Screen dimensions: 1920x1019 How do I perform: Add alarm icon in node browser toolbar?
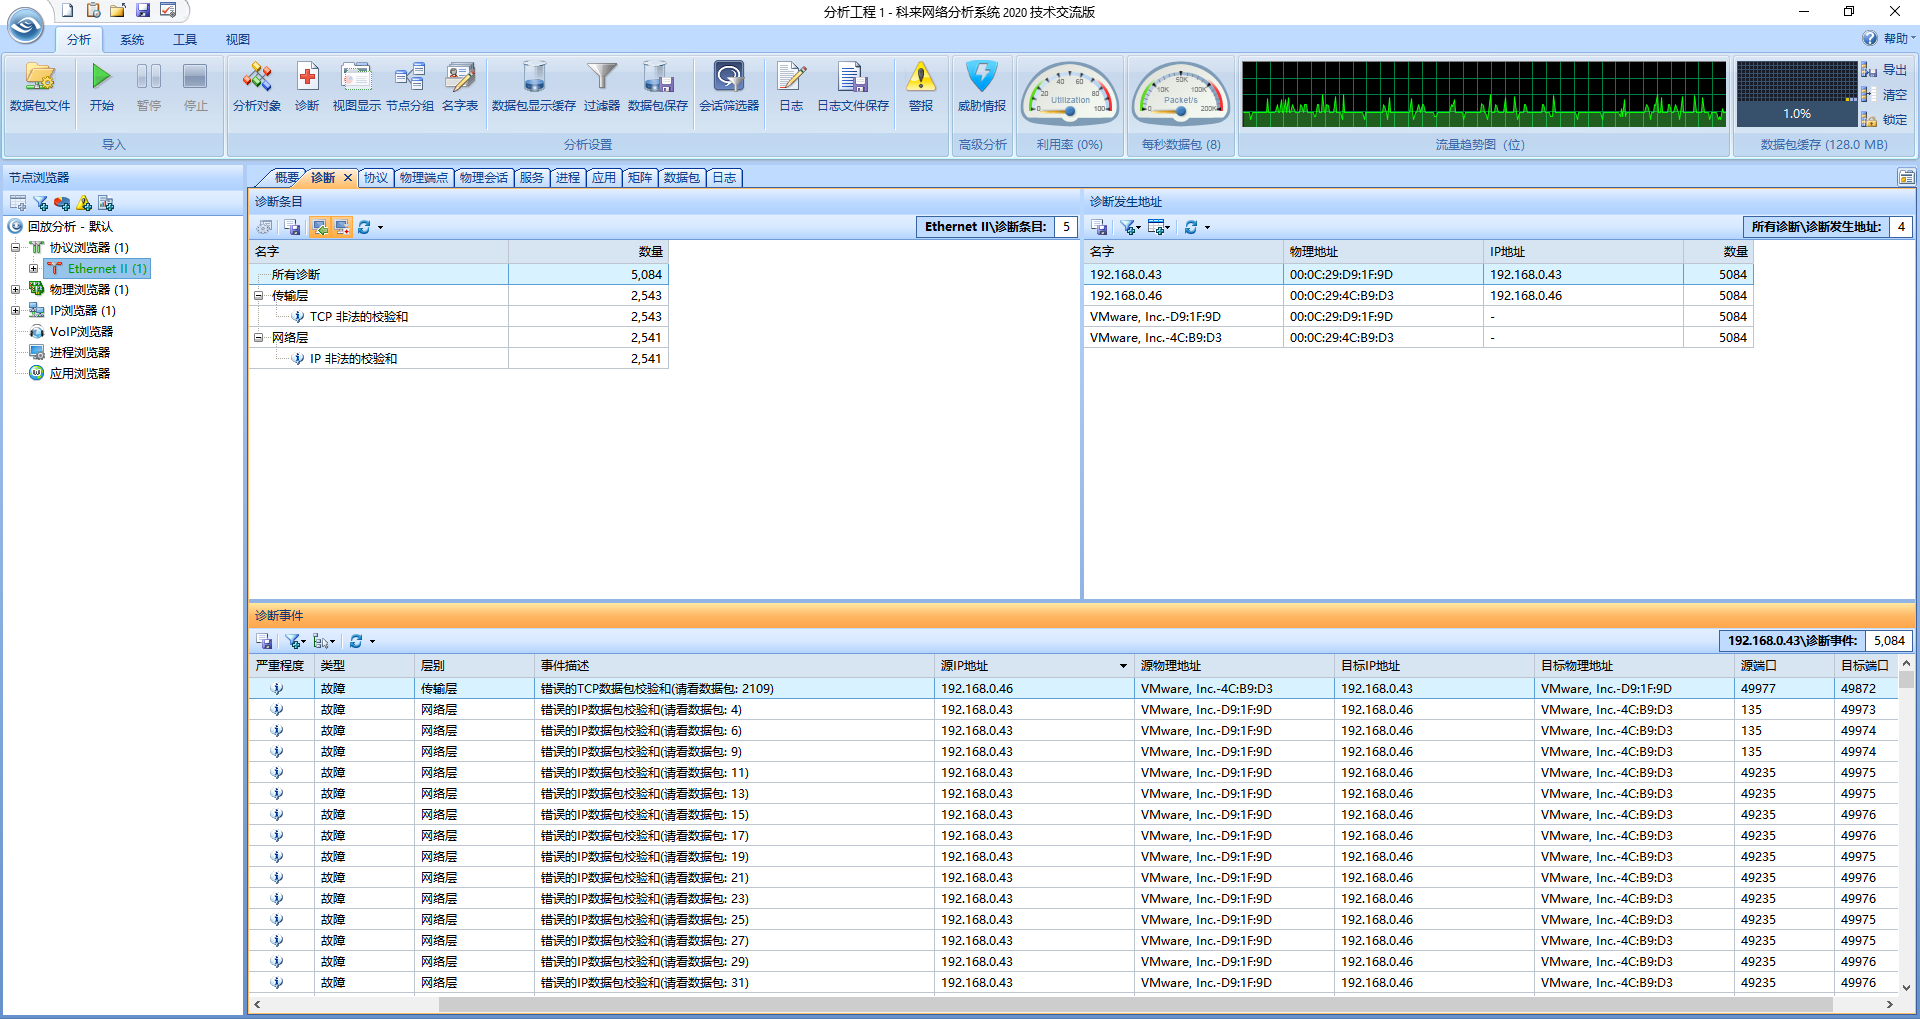click(x=84, y=203)
